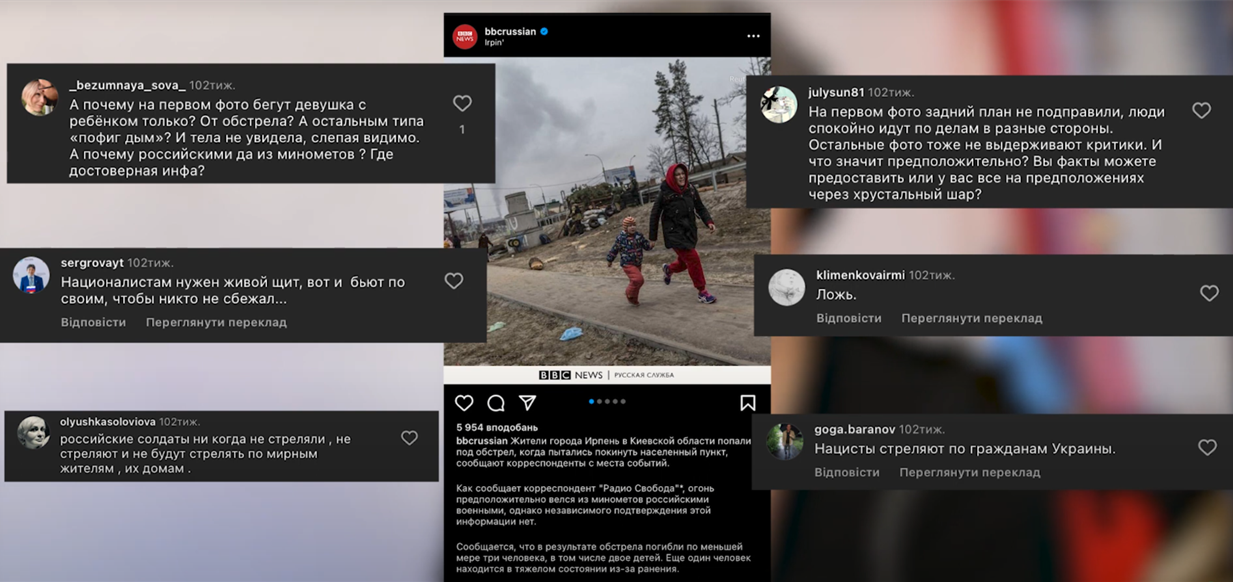Screen dimensions: 1233x582
Task: Toggle like on julysun81's comment
Action: click(x=1201, y=111)
